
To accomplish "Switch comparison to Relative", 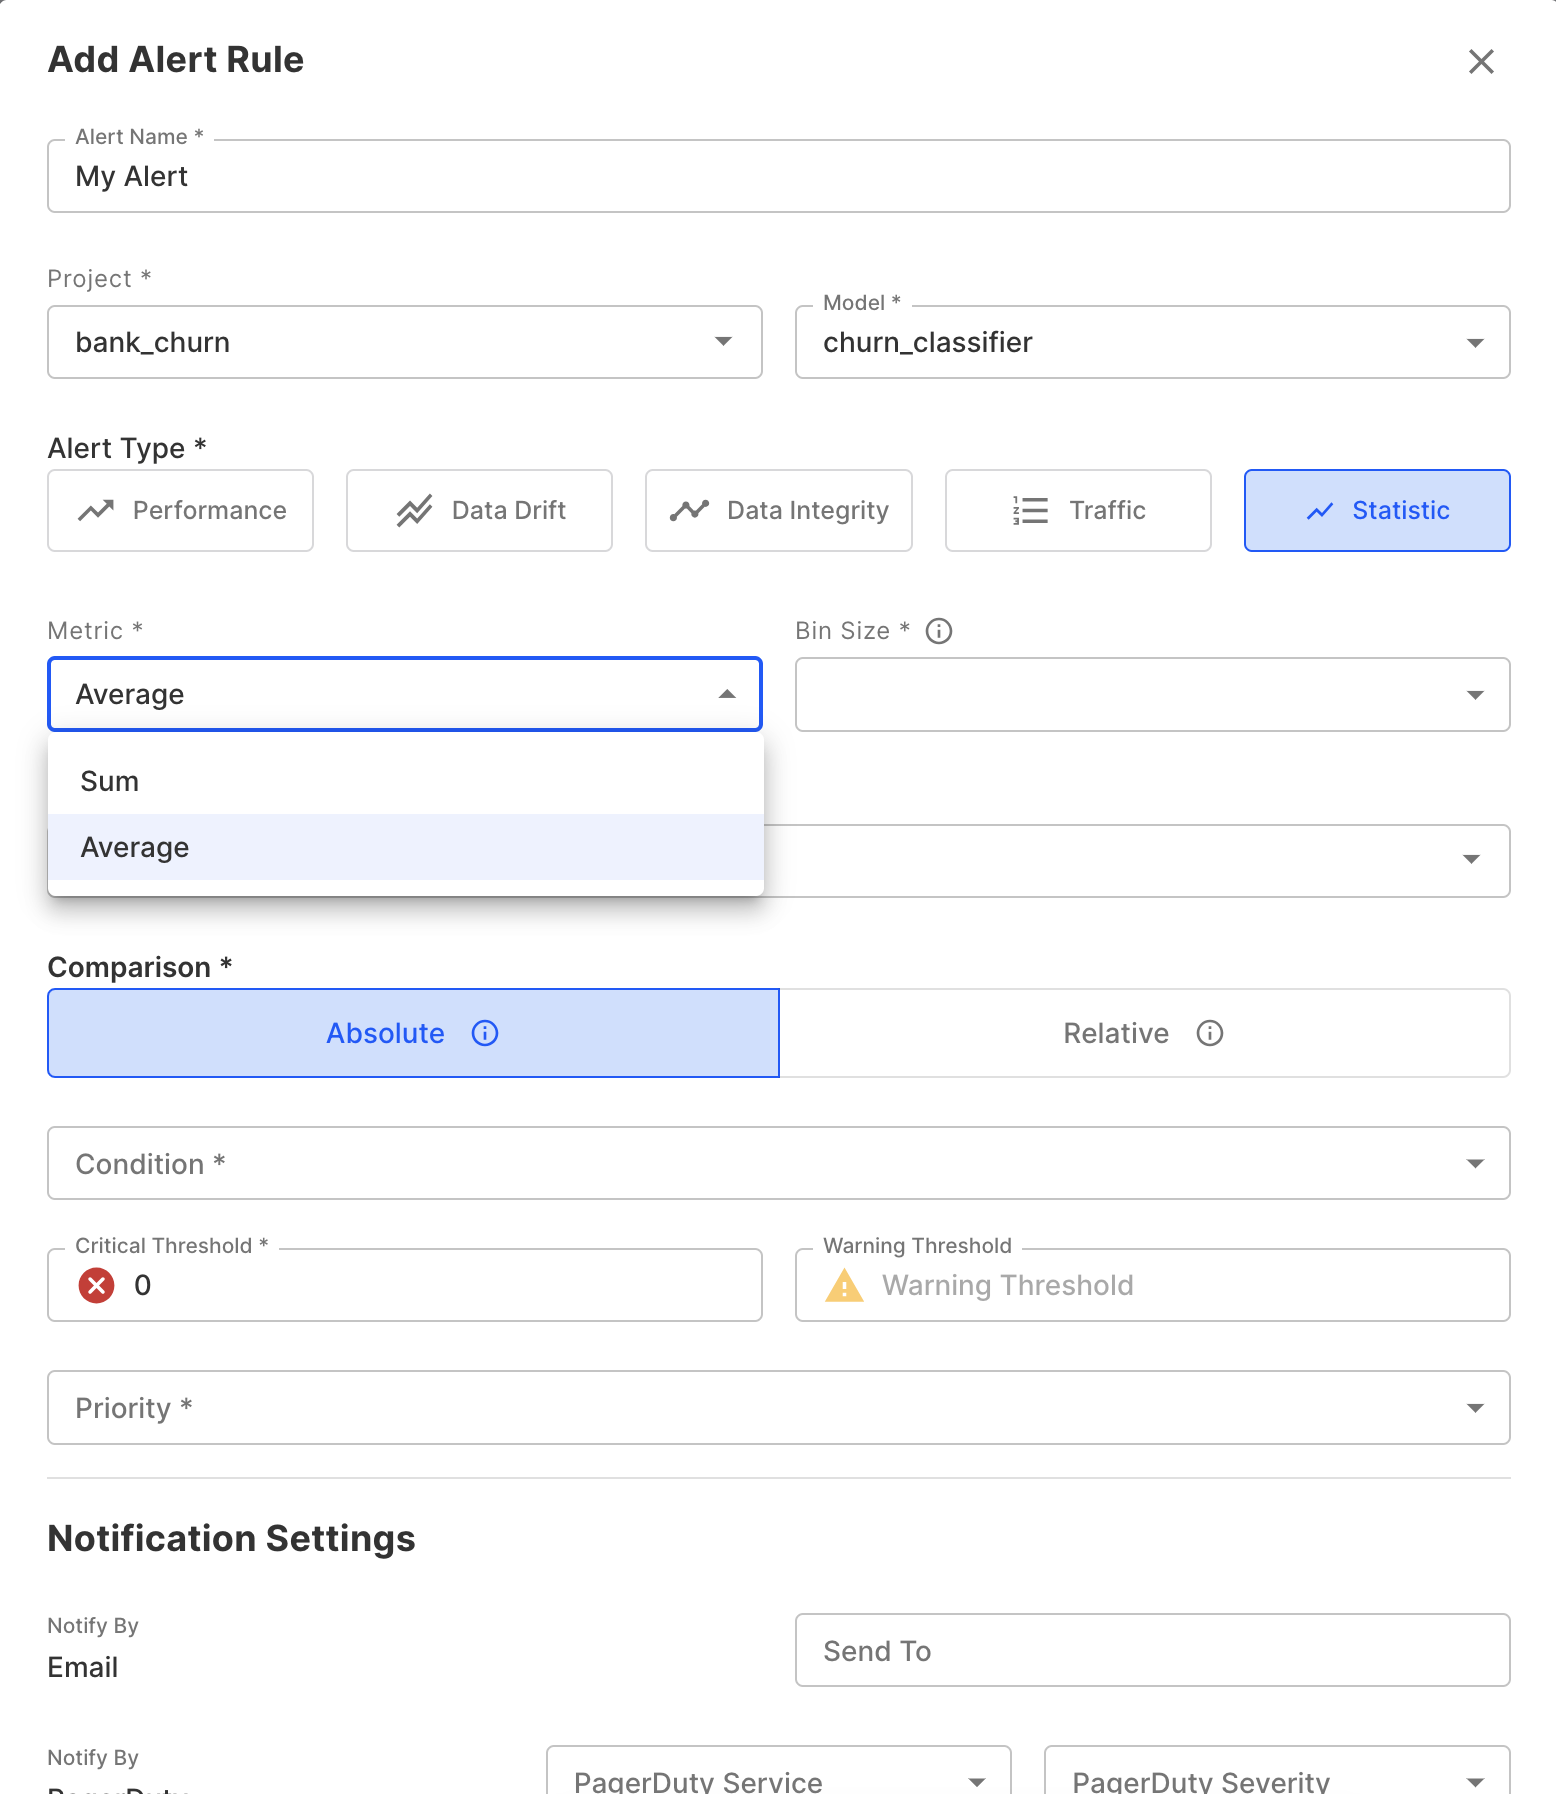I will point(1144,1033).
